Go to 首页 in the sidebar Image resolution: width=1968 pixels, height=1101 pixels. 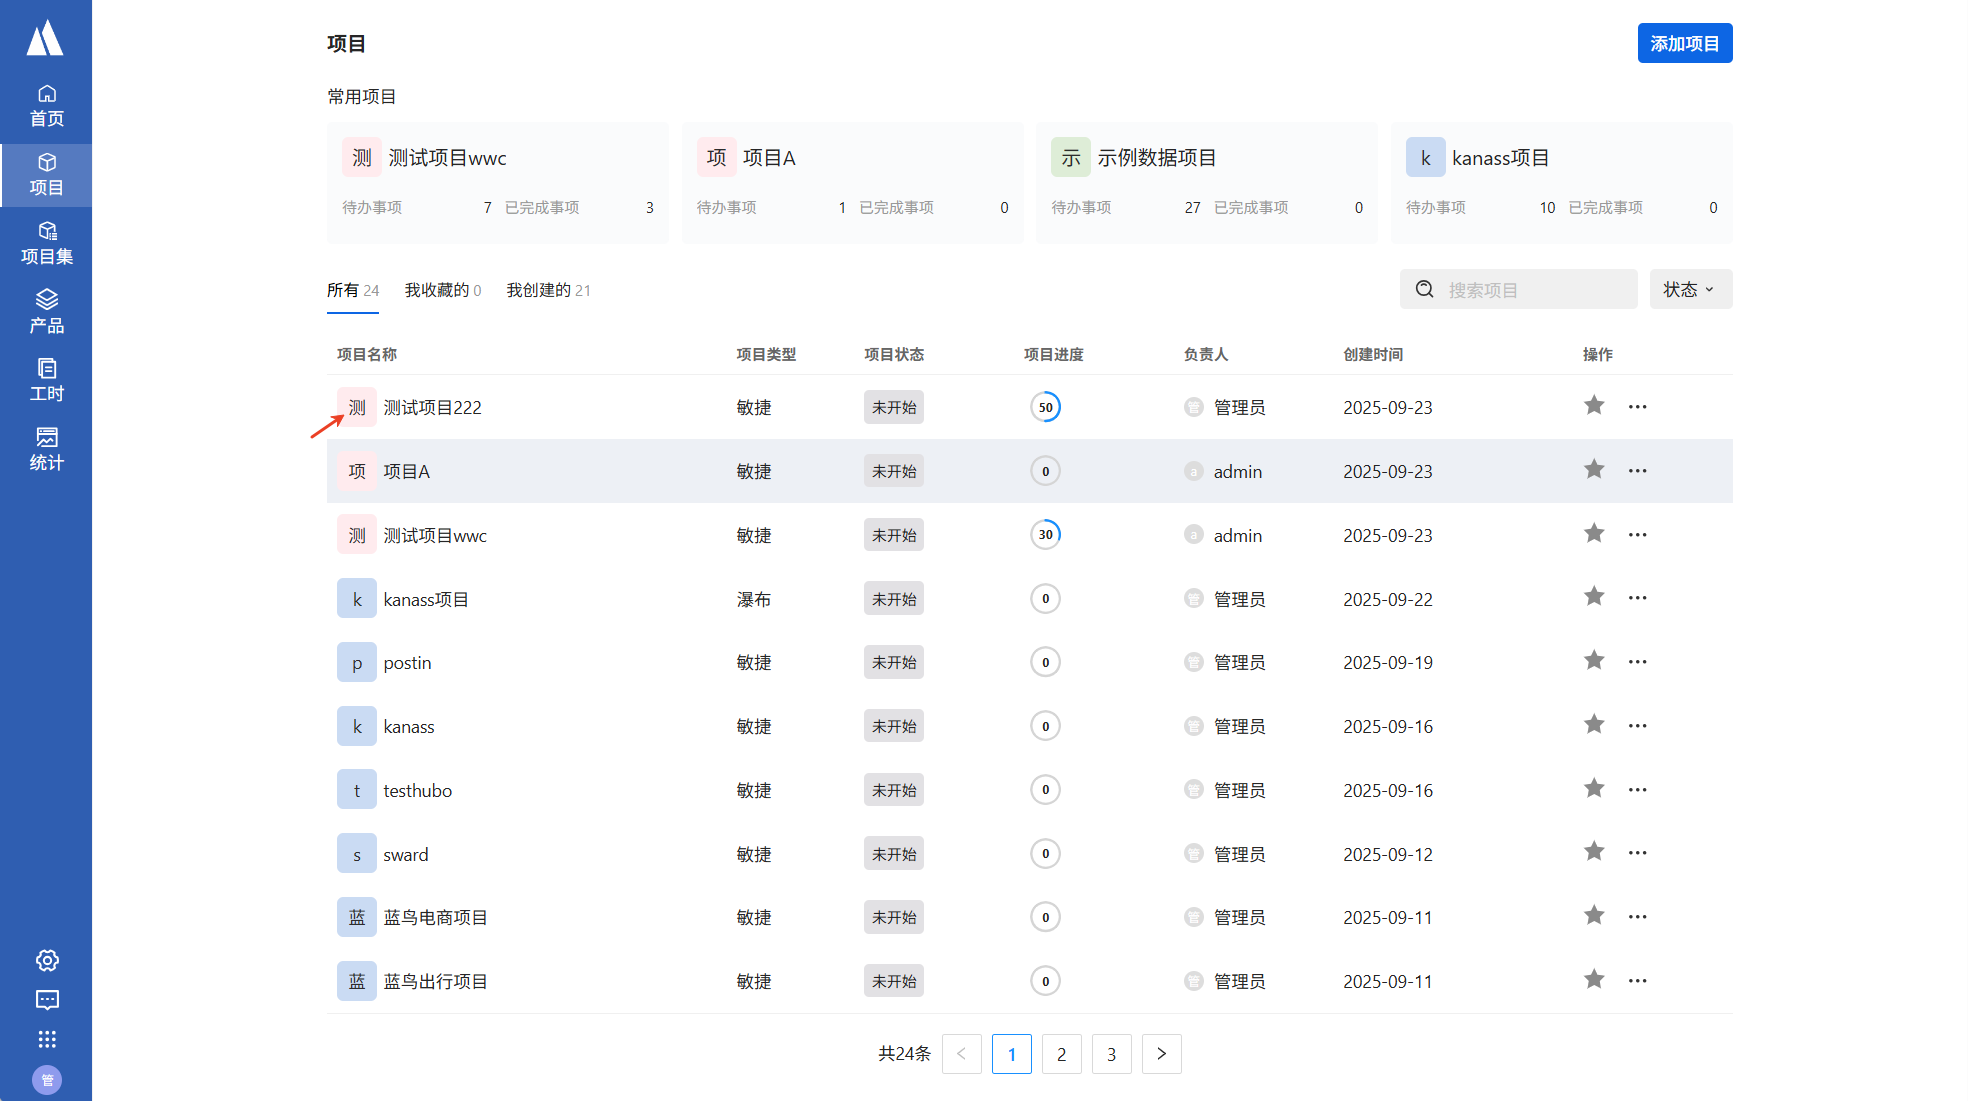coord(46,106)
